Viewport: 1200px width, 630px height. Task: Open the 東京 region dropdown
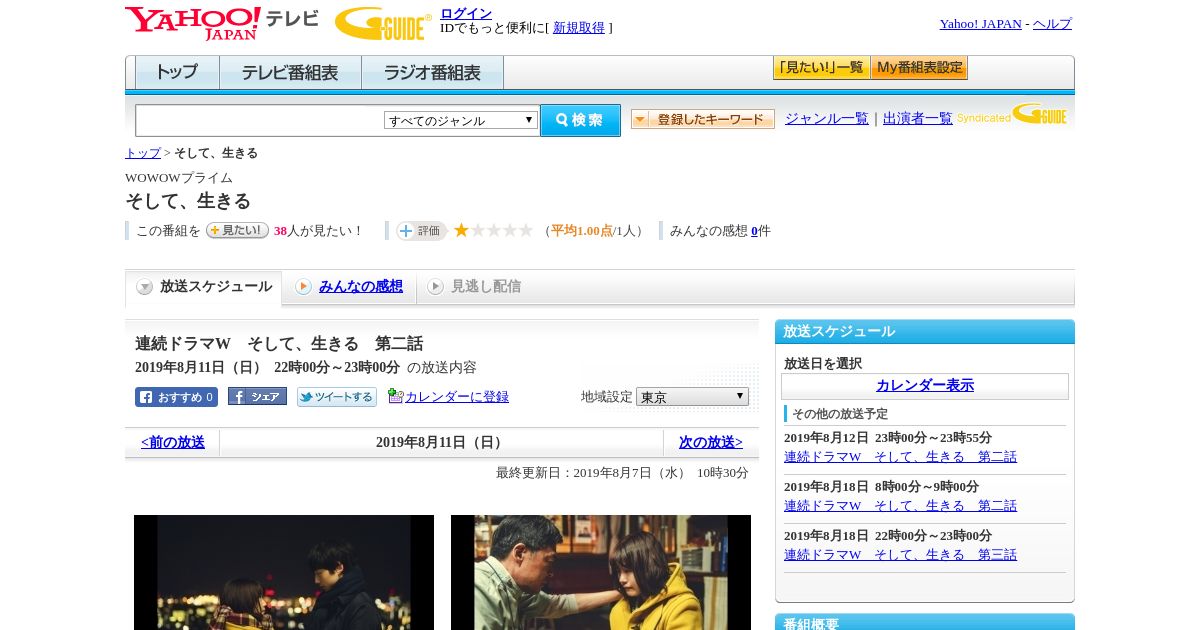(692, 397)
